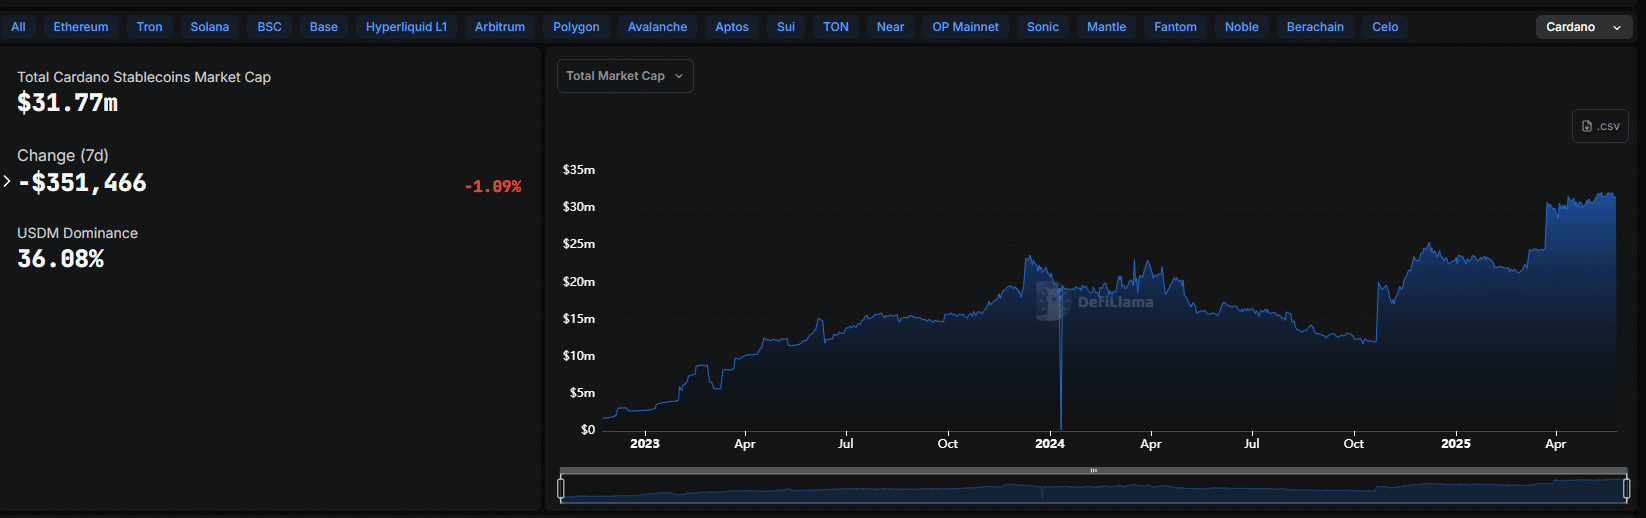
Task: Switch to the Near chain
Action: pos(890,27)
